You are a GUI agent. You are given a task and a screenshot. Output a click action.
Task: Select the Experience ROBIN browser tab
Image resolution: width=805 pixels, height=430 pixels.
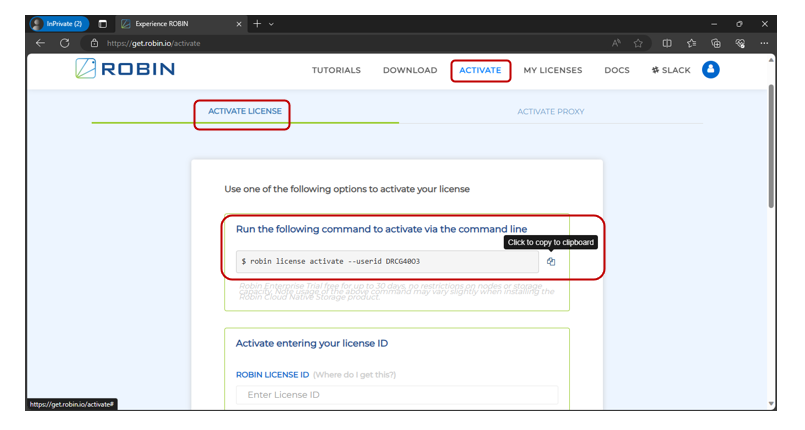click(x=181, y=24)
